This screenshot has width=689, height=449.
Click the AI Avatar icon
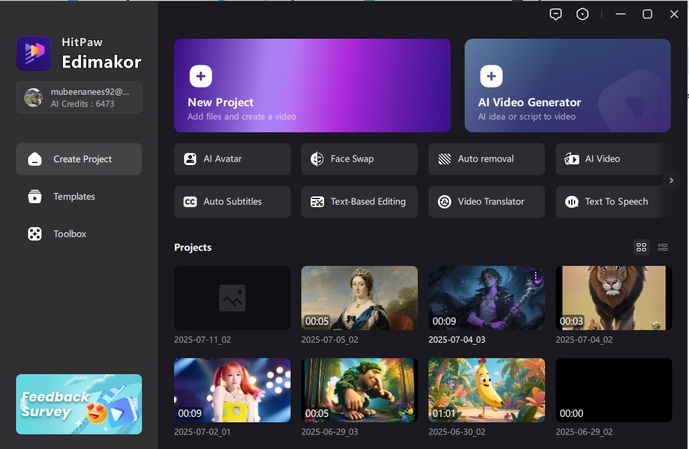click(190, 159)
